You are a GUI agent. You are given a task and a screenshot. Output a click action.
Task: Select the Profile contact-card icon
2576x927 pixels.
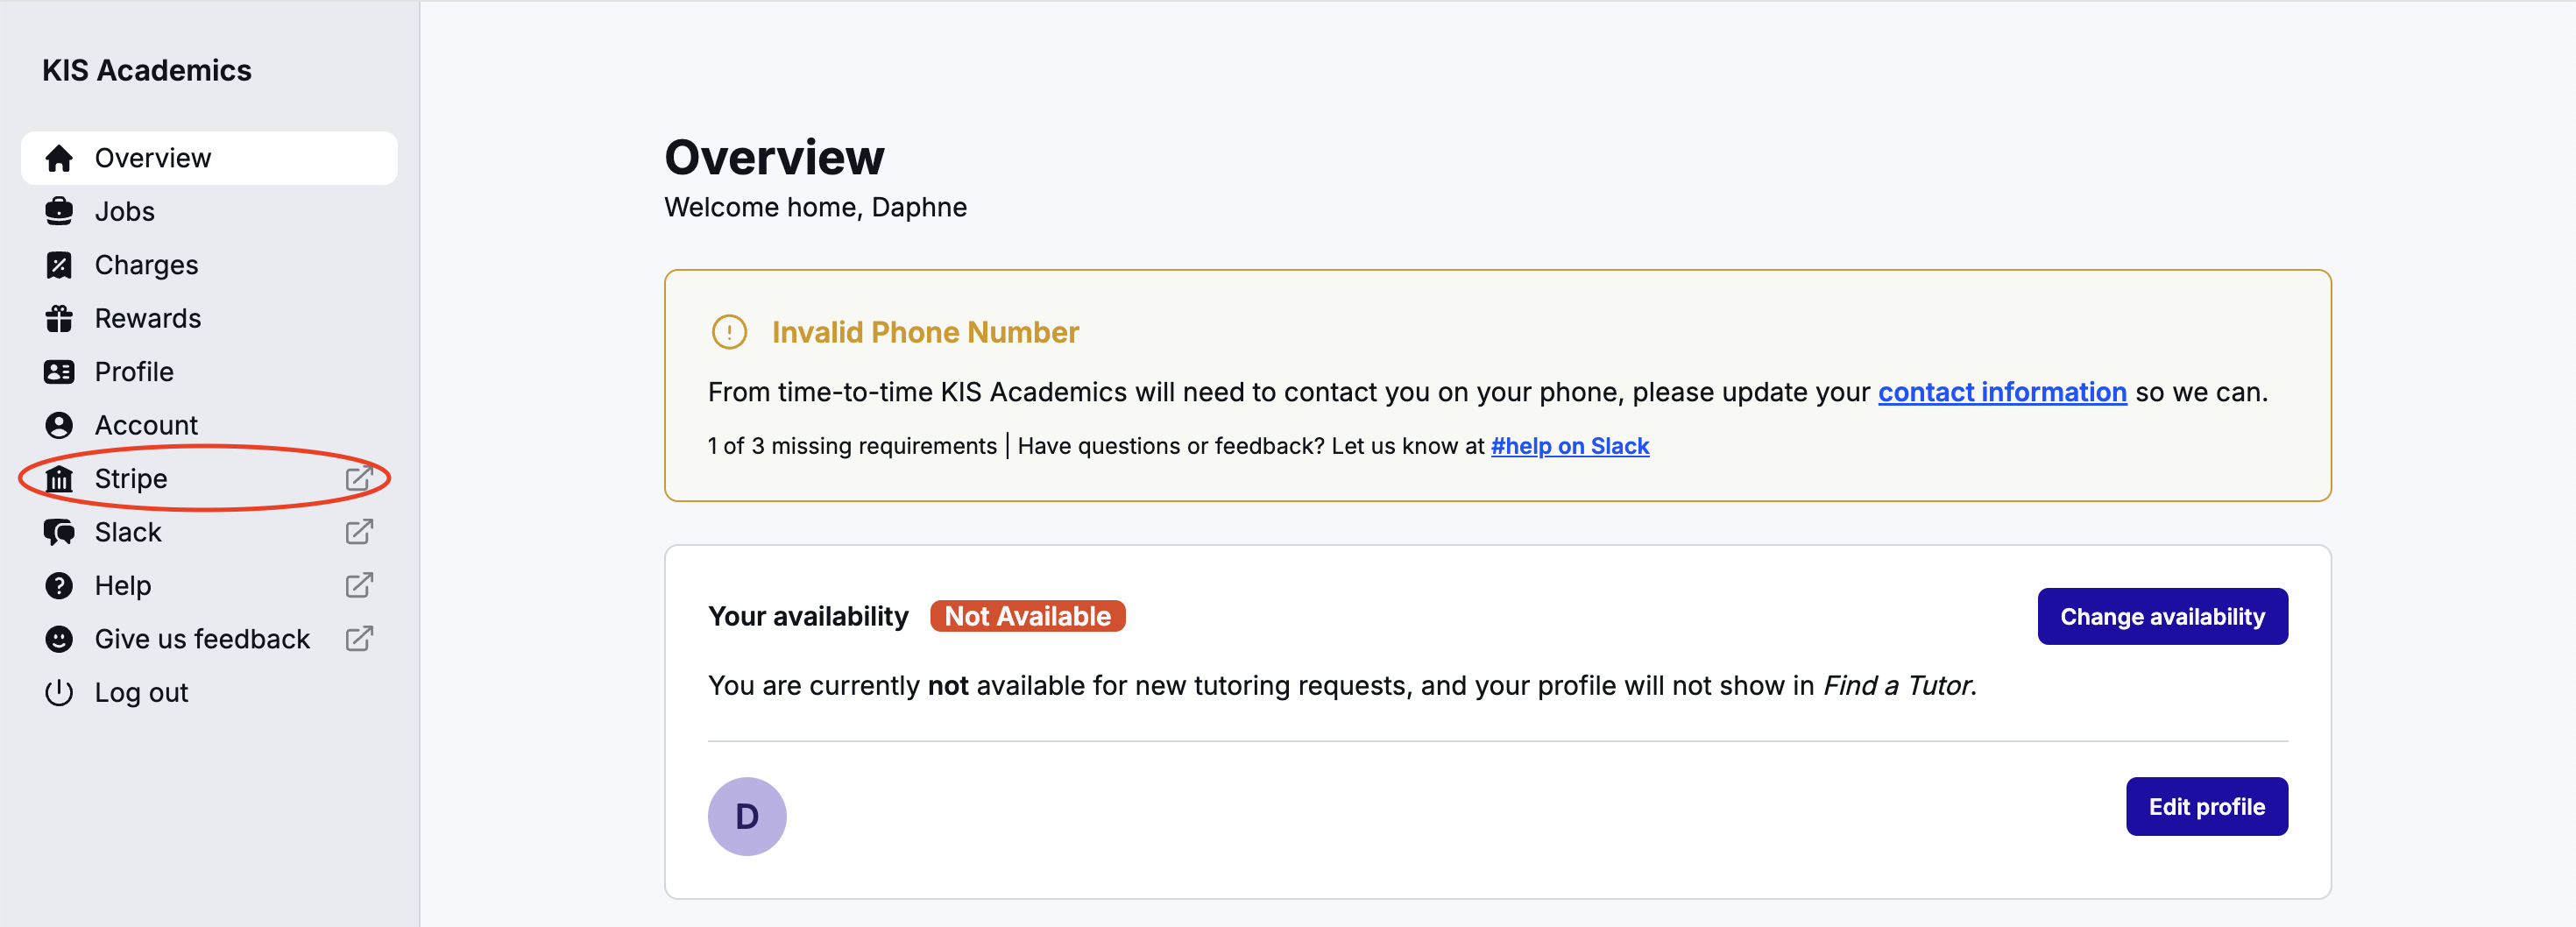(x=59, y=371)
